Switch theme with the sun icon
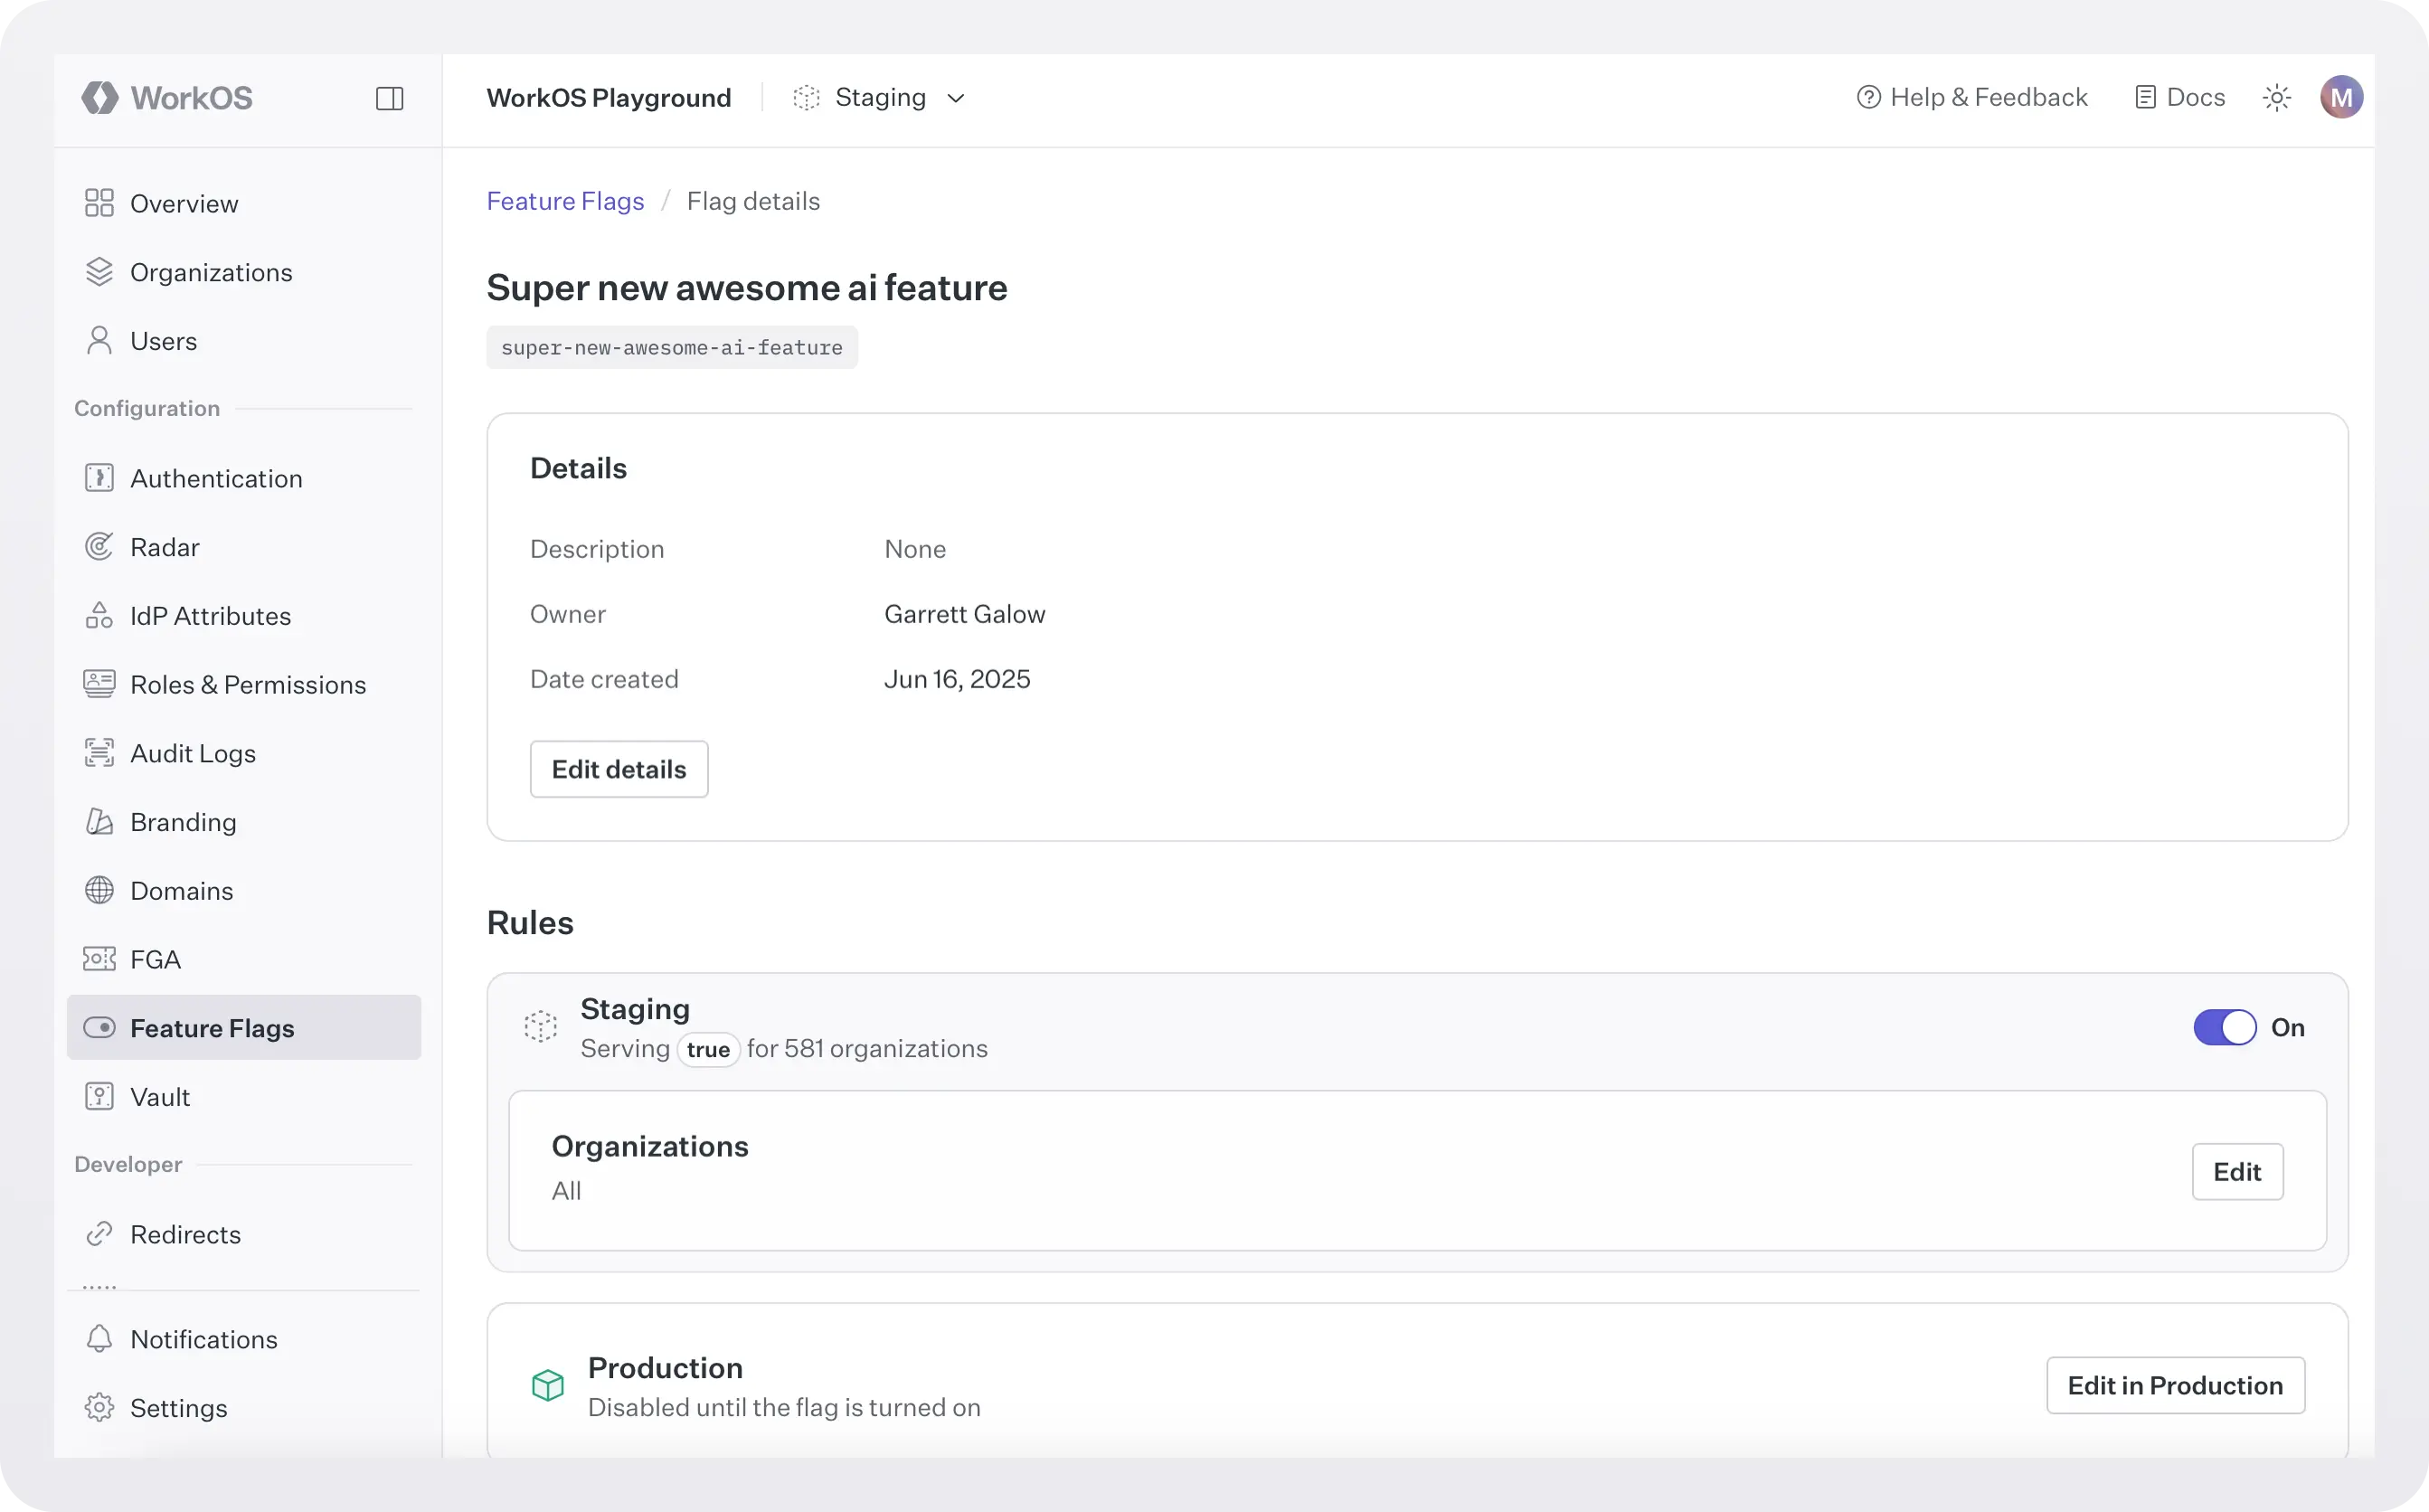Viewport: 2429px width, 1512px height. click(2277, 97)
